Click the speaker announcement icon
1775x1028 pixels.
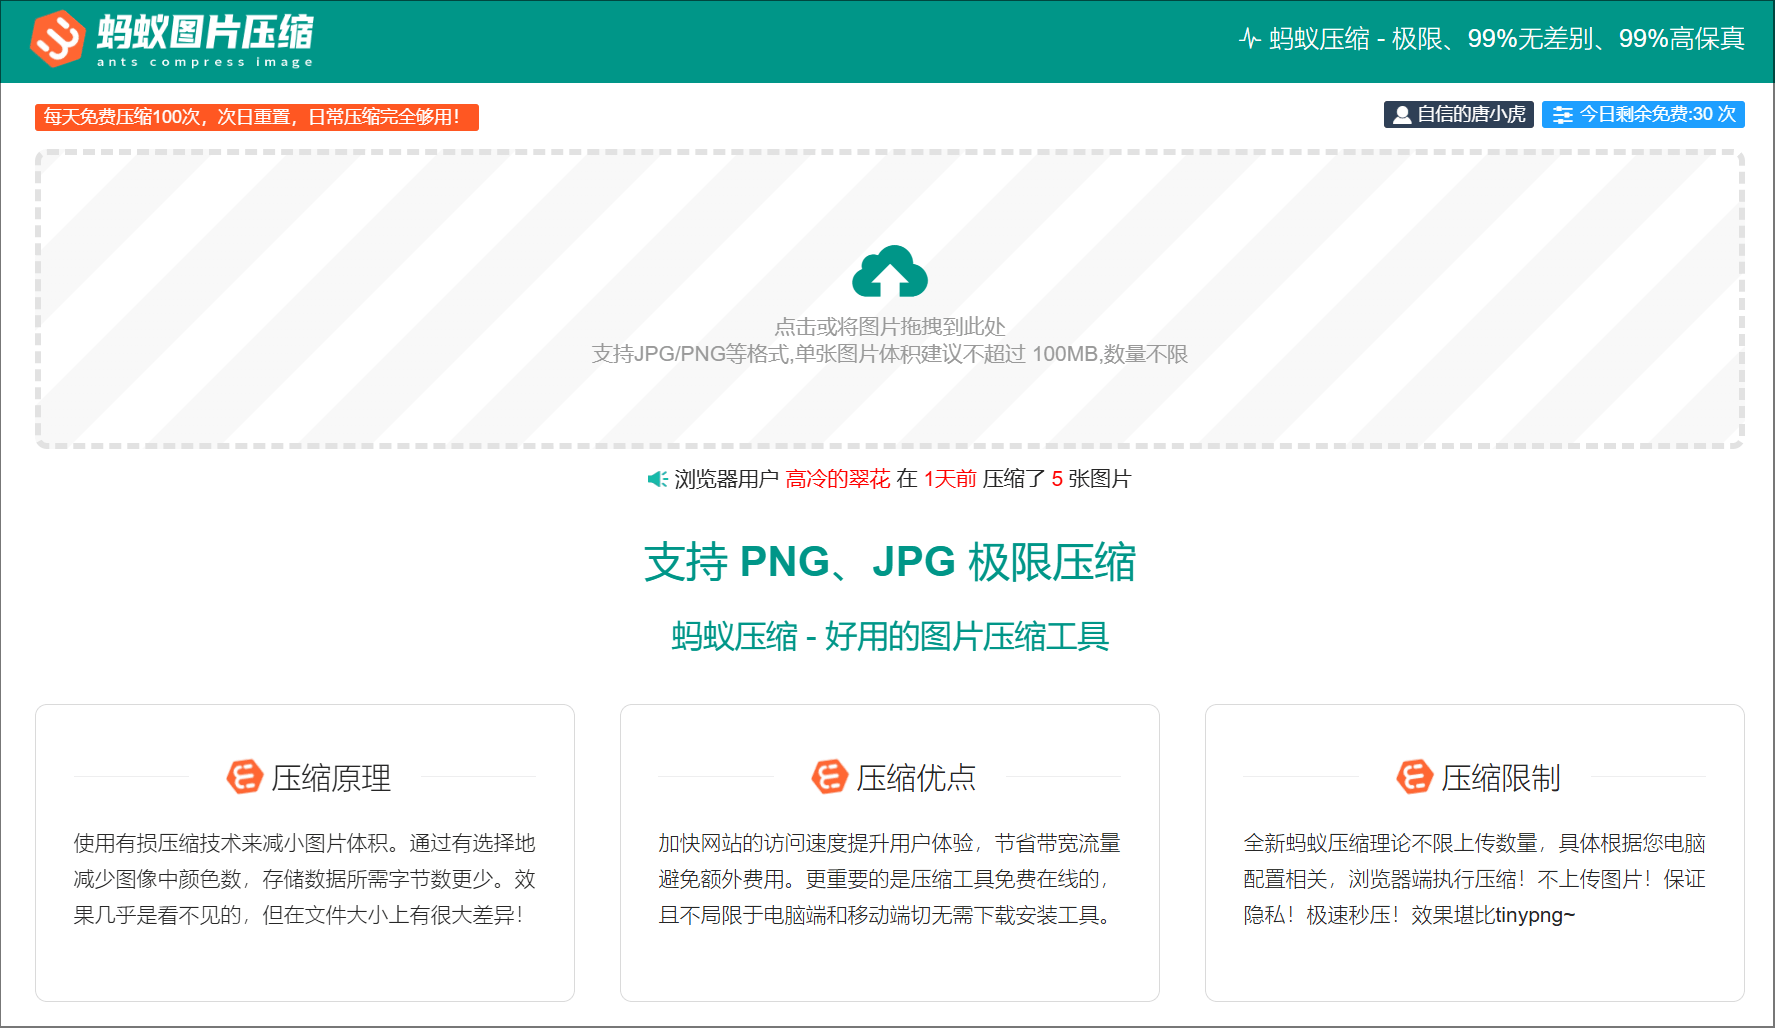click(x=657, y=479)
